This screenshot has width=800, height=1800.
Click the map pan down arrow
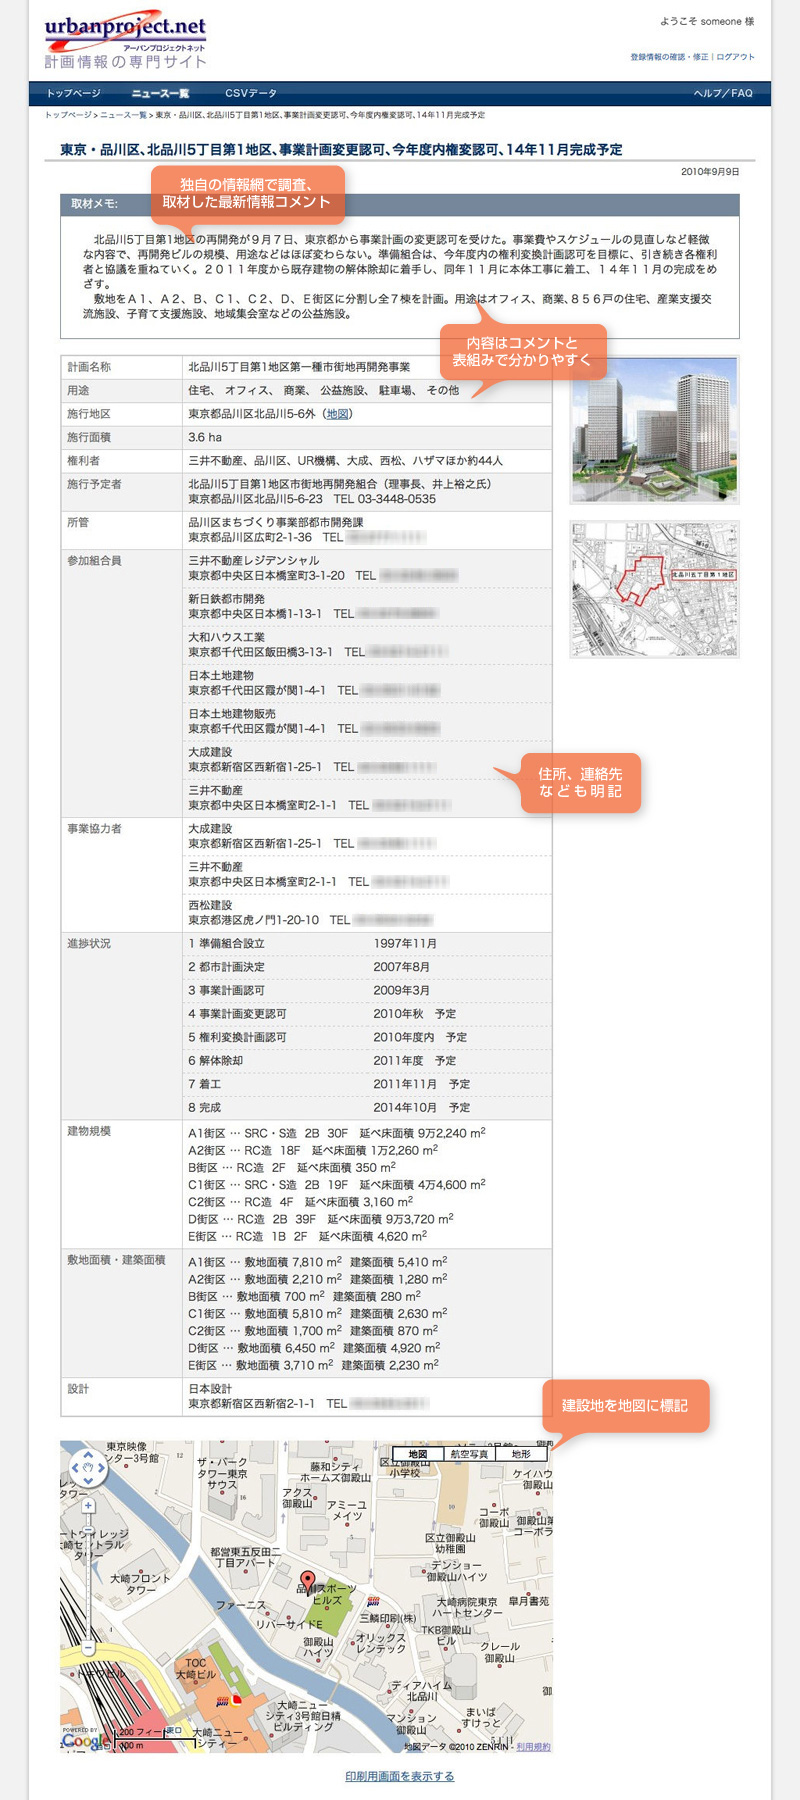click(x=87, y=1481)
